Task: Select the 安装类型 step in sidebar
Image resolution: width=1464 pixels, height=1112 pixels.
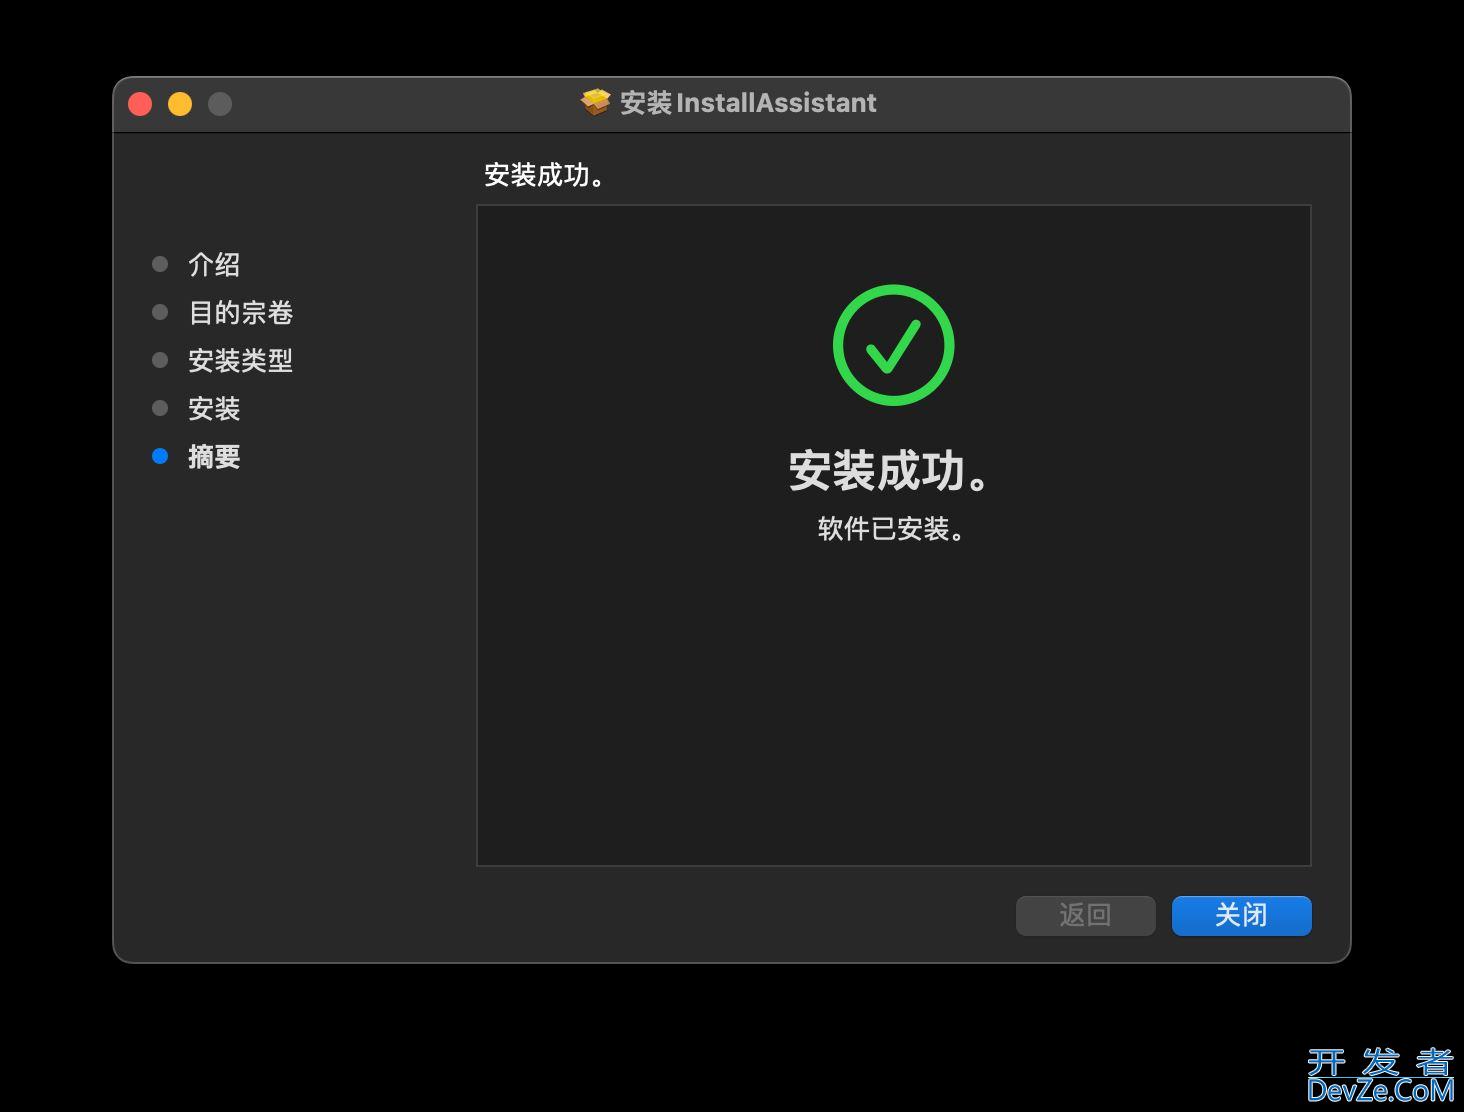Action: 240,360
